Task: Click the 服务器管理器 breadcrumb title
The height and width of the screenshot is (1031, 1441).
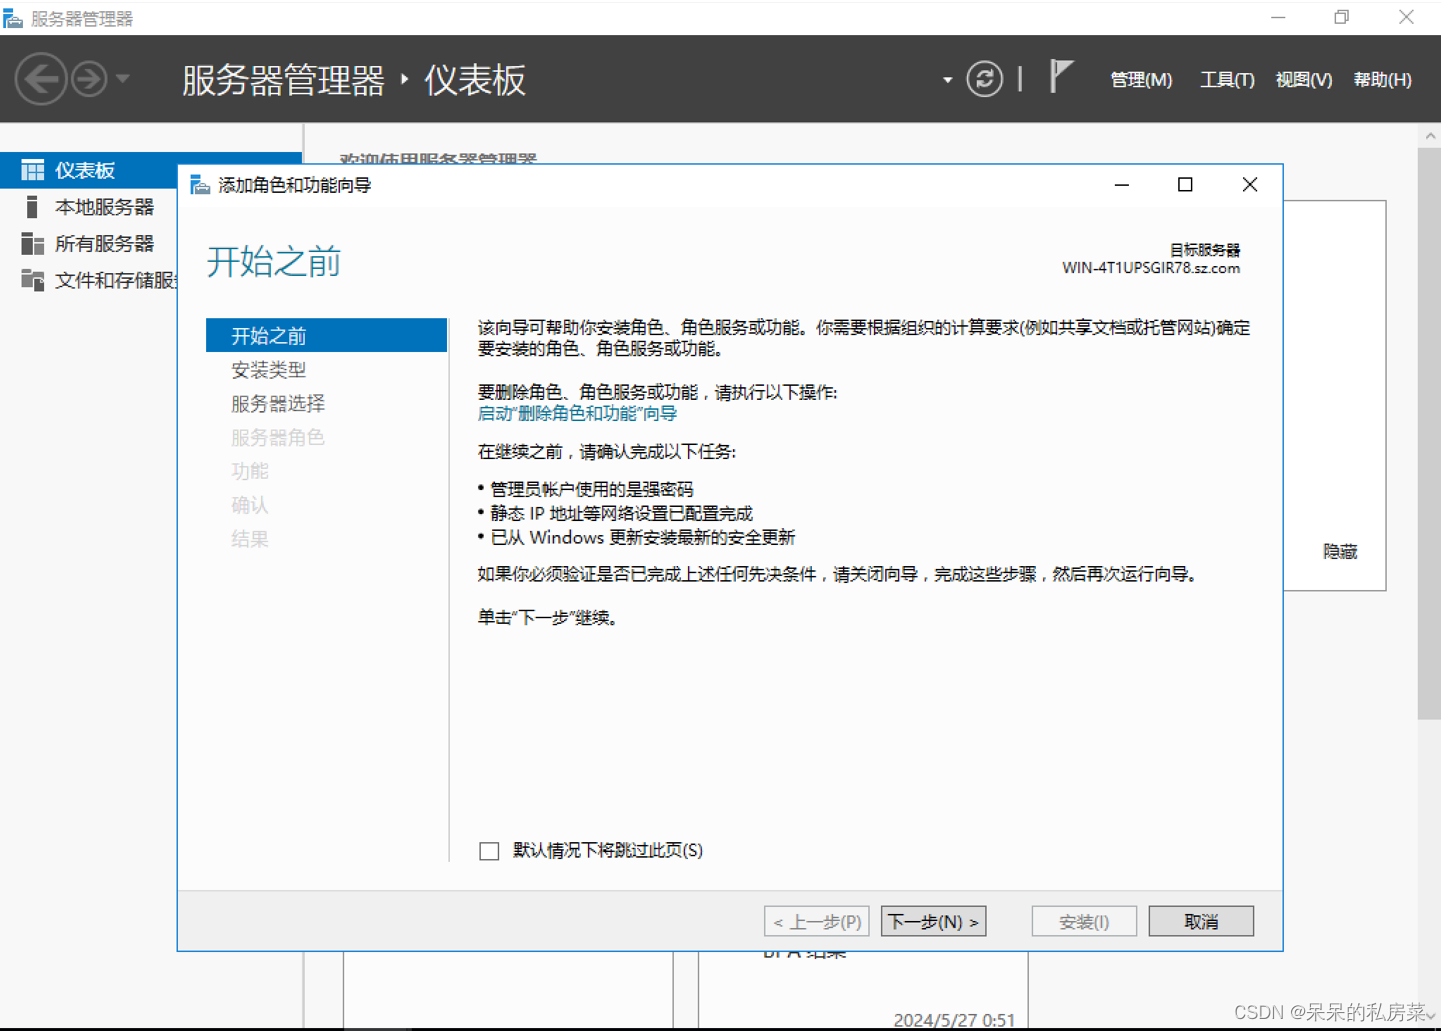Action: pyautogui.click(x=283, y=80)
